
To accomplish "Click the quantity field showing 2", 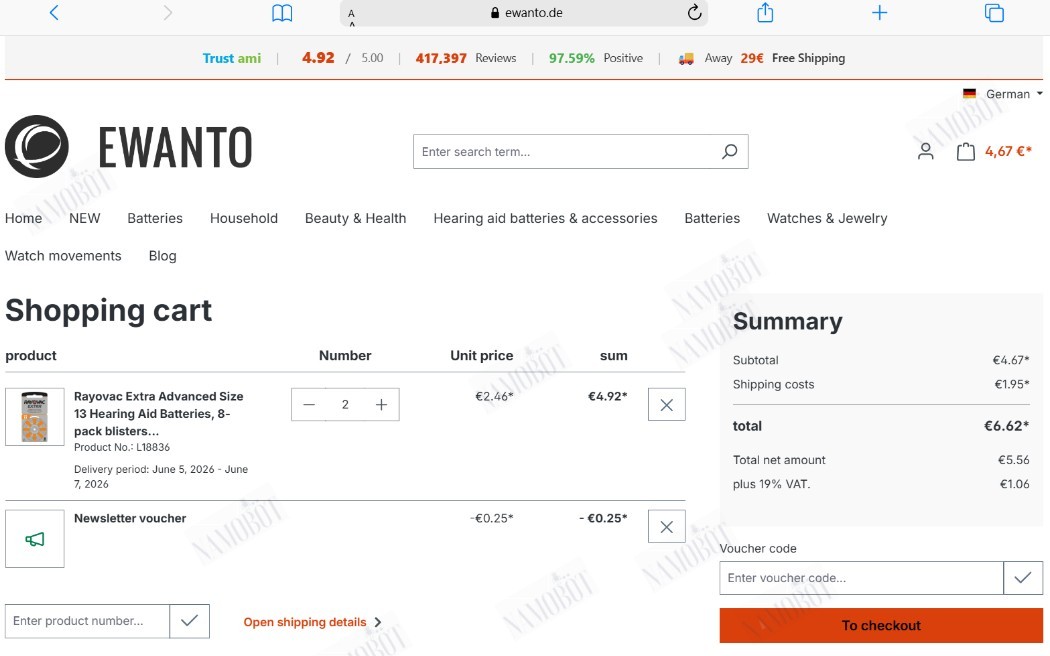I will 345,404.
